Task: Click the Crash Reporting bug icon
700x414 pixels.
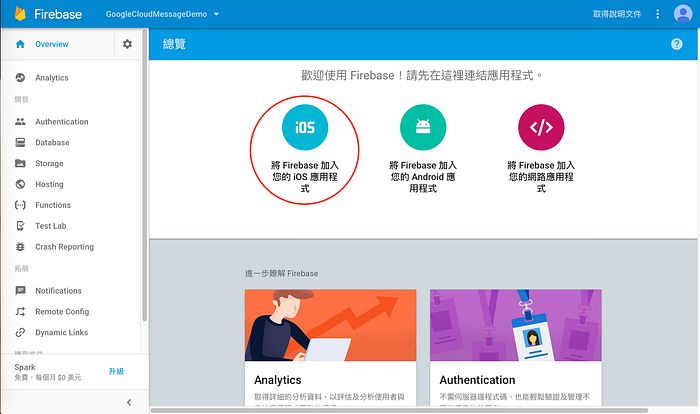Action: [20, 247]
